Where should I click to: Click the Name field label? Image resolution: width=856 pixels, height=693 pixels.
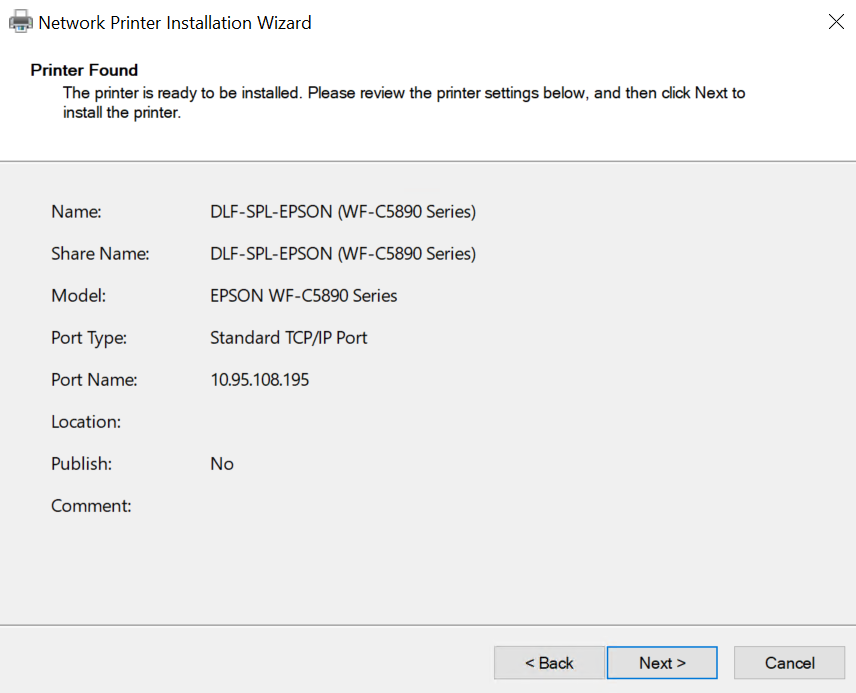click(x=76, y=212)
